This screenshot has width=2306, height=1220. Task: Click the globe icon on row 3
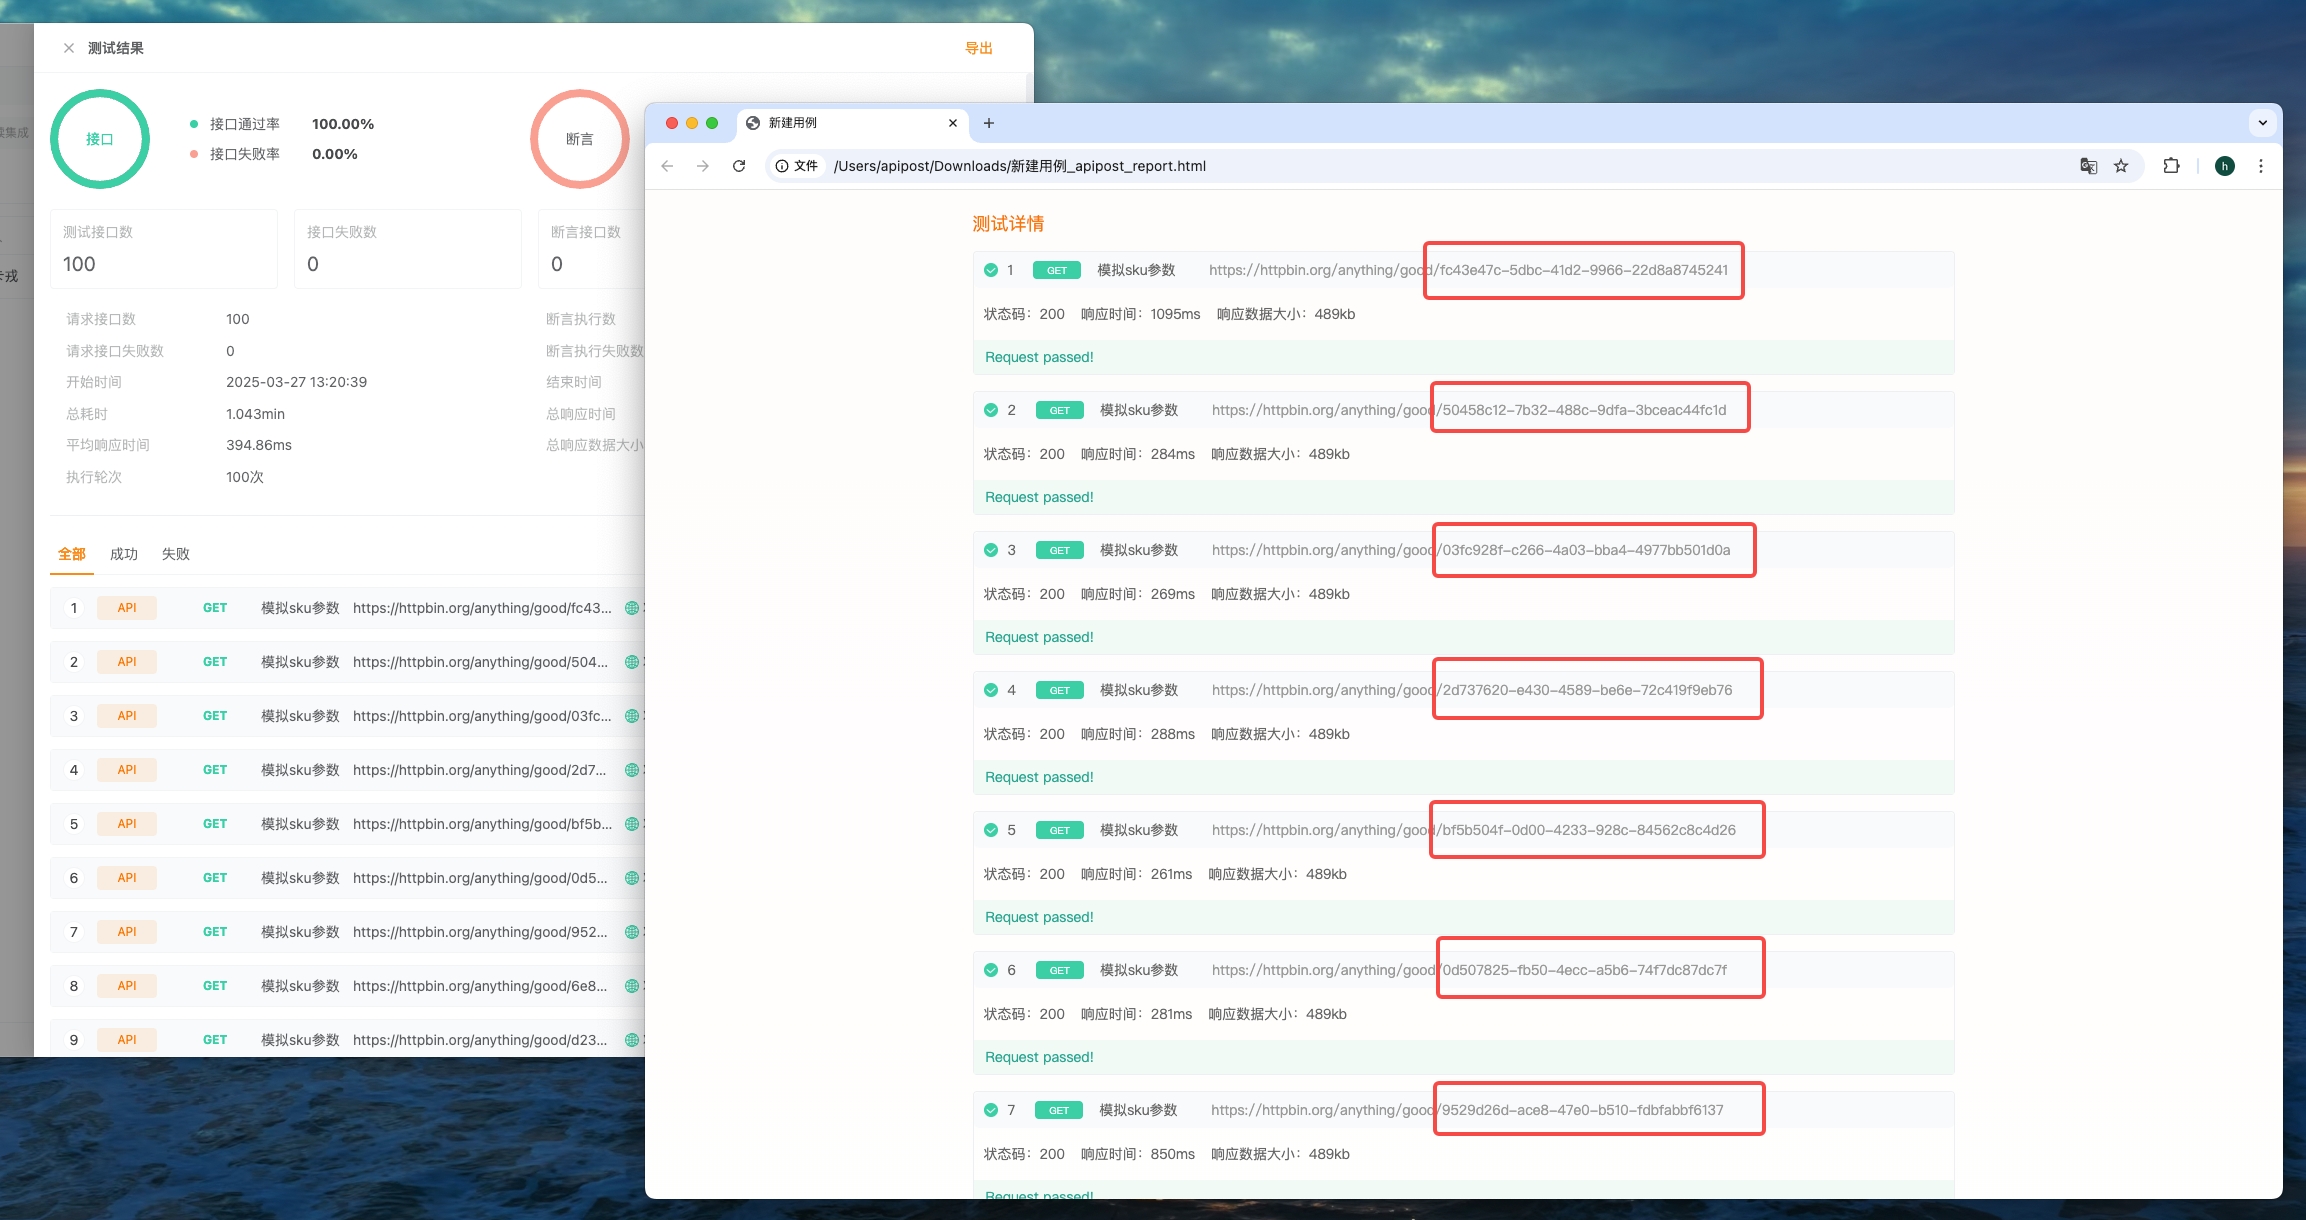click(x=632, y=716)
